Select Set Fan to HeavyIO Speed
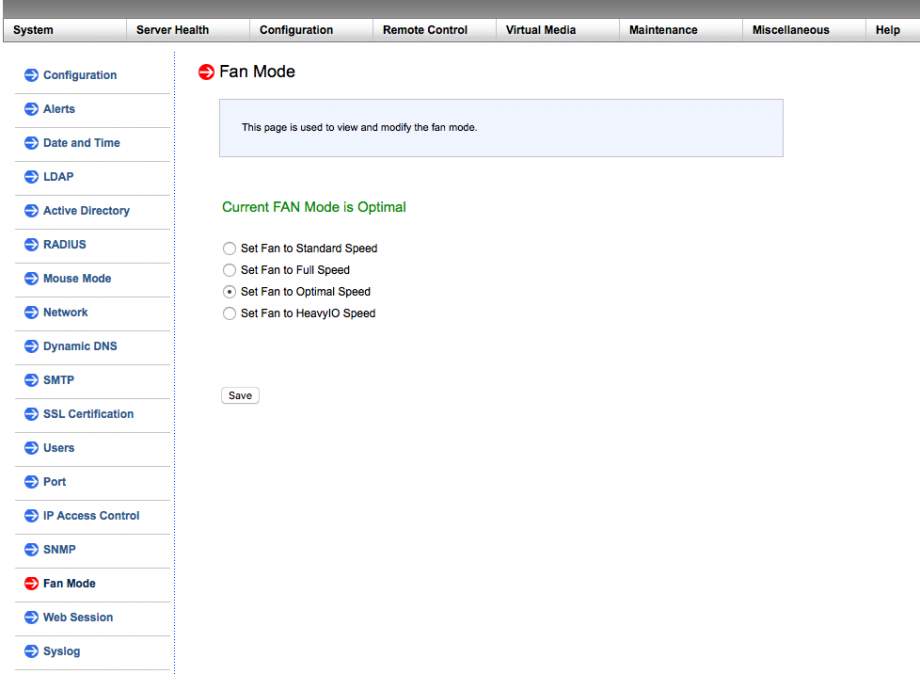 (x=230, y=313)
